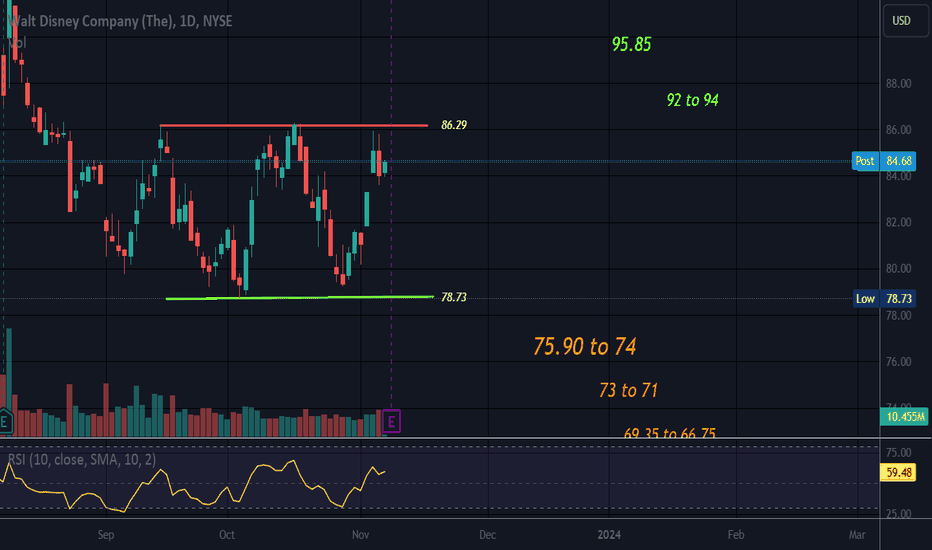Click the Low 78.73 price label
Screen dimensions: 932x550
tap(884, 298)
